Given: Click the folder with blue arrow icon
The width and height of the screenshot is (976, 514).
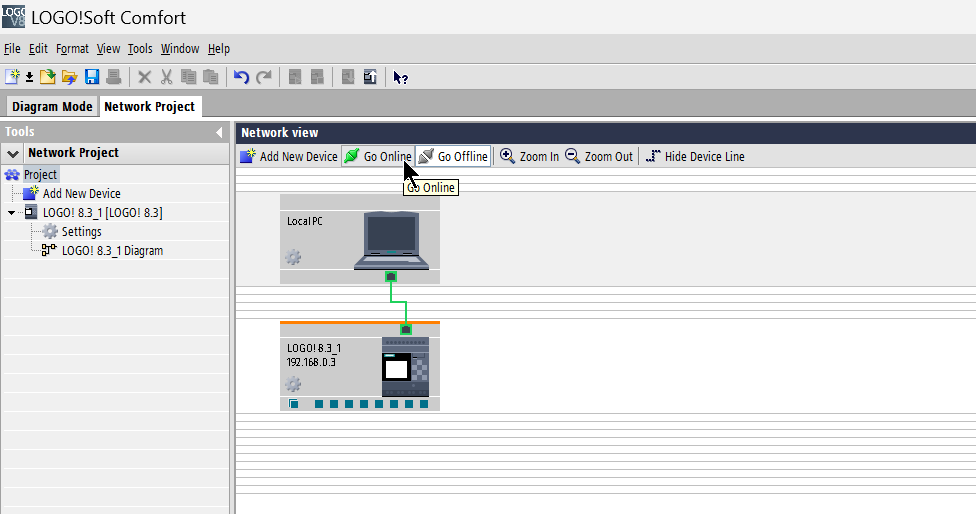Looking at the screenshot, I should (x=69, y=77).
